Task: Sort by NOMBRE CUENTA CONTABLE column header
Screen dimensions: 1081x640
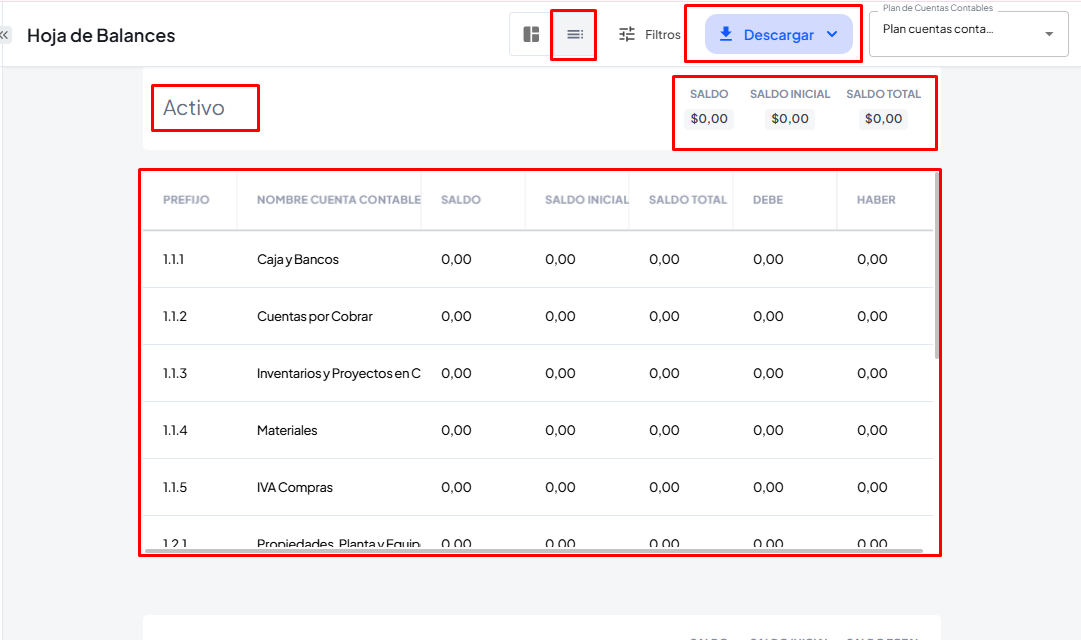Action: click(339, 200)
